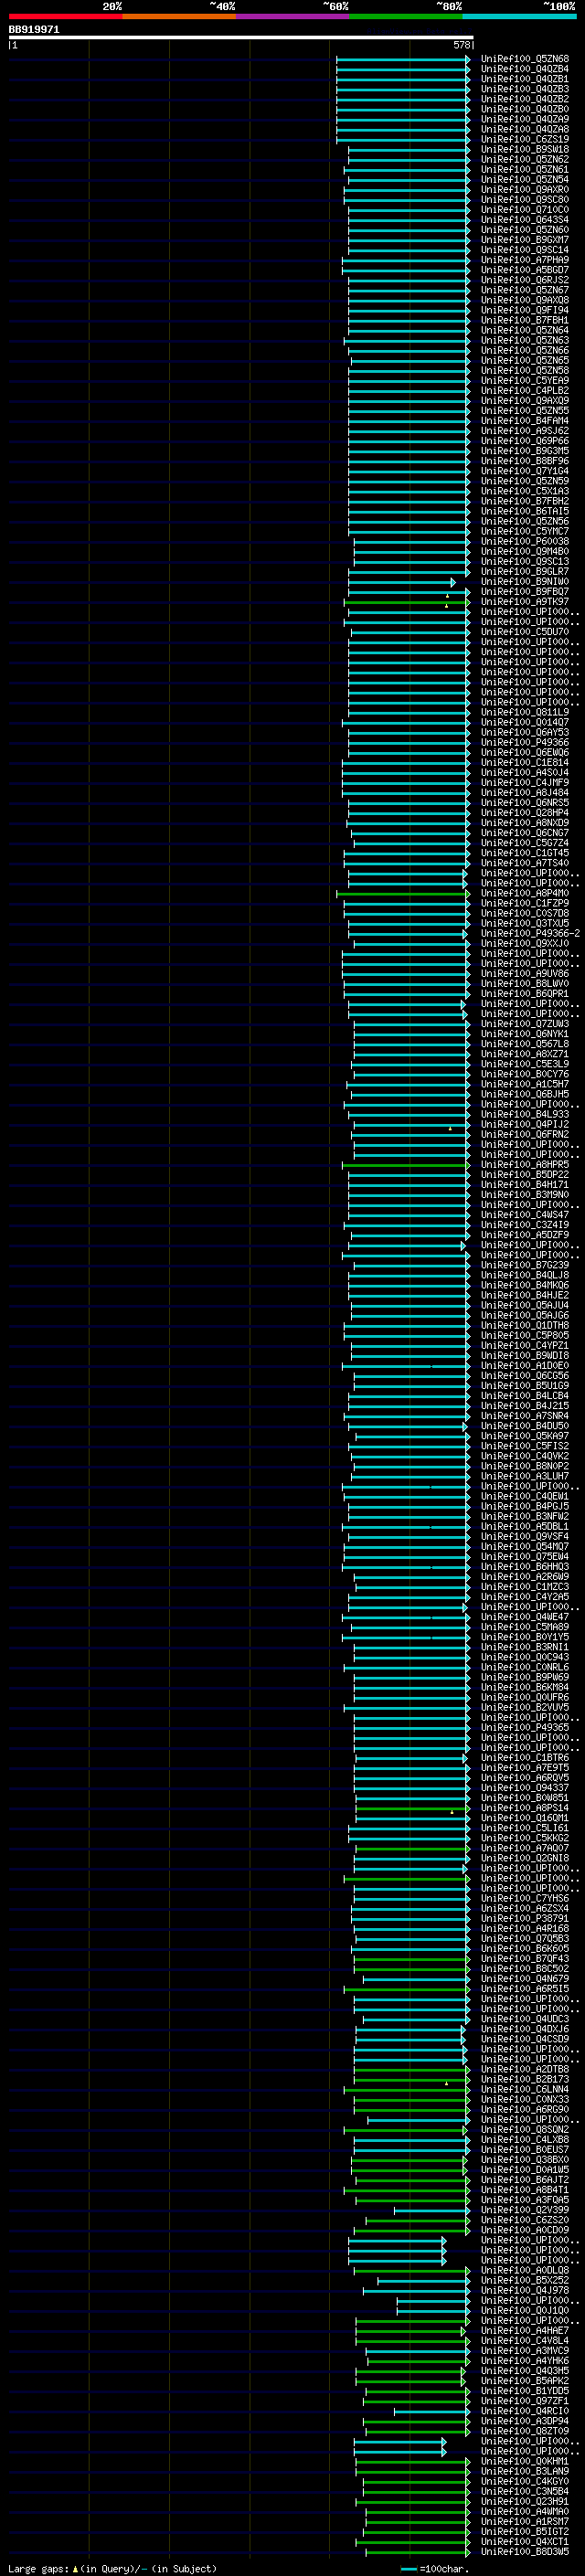Screen dimensions: 585x2576
Task: Click the purple ~60% legend segment
Action: click(292, 16)
